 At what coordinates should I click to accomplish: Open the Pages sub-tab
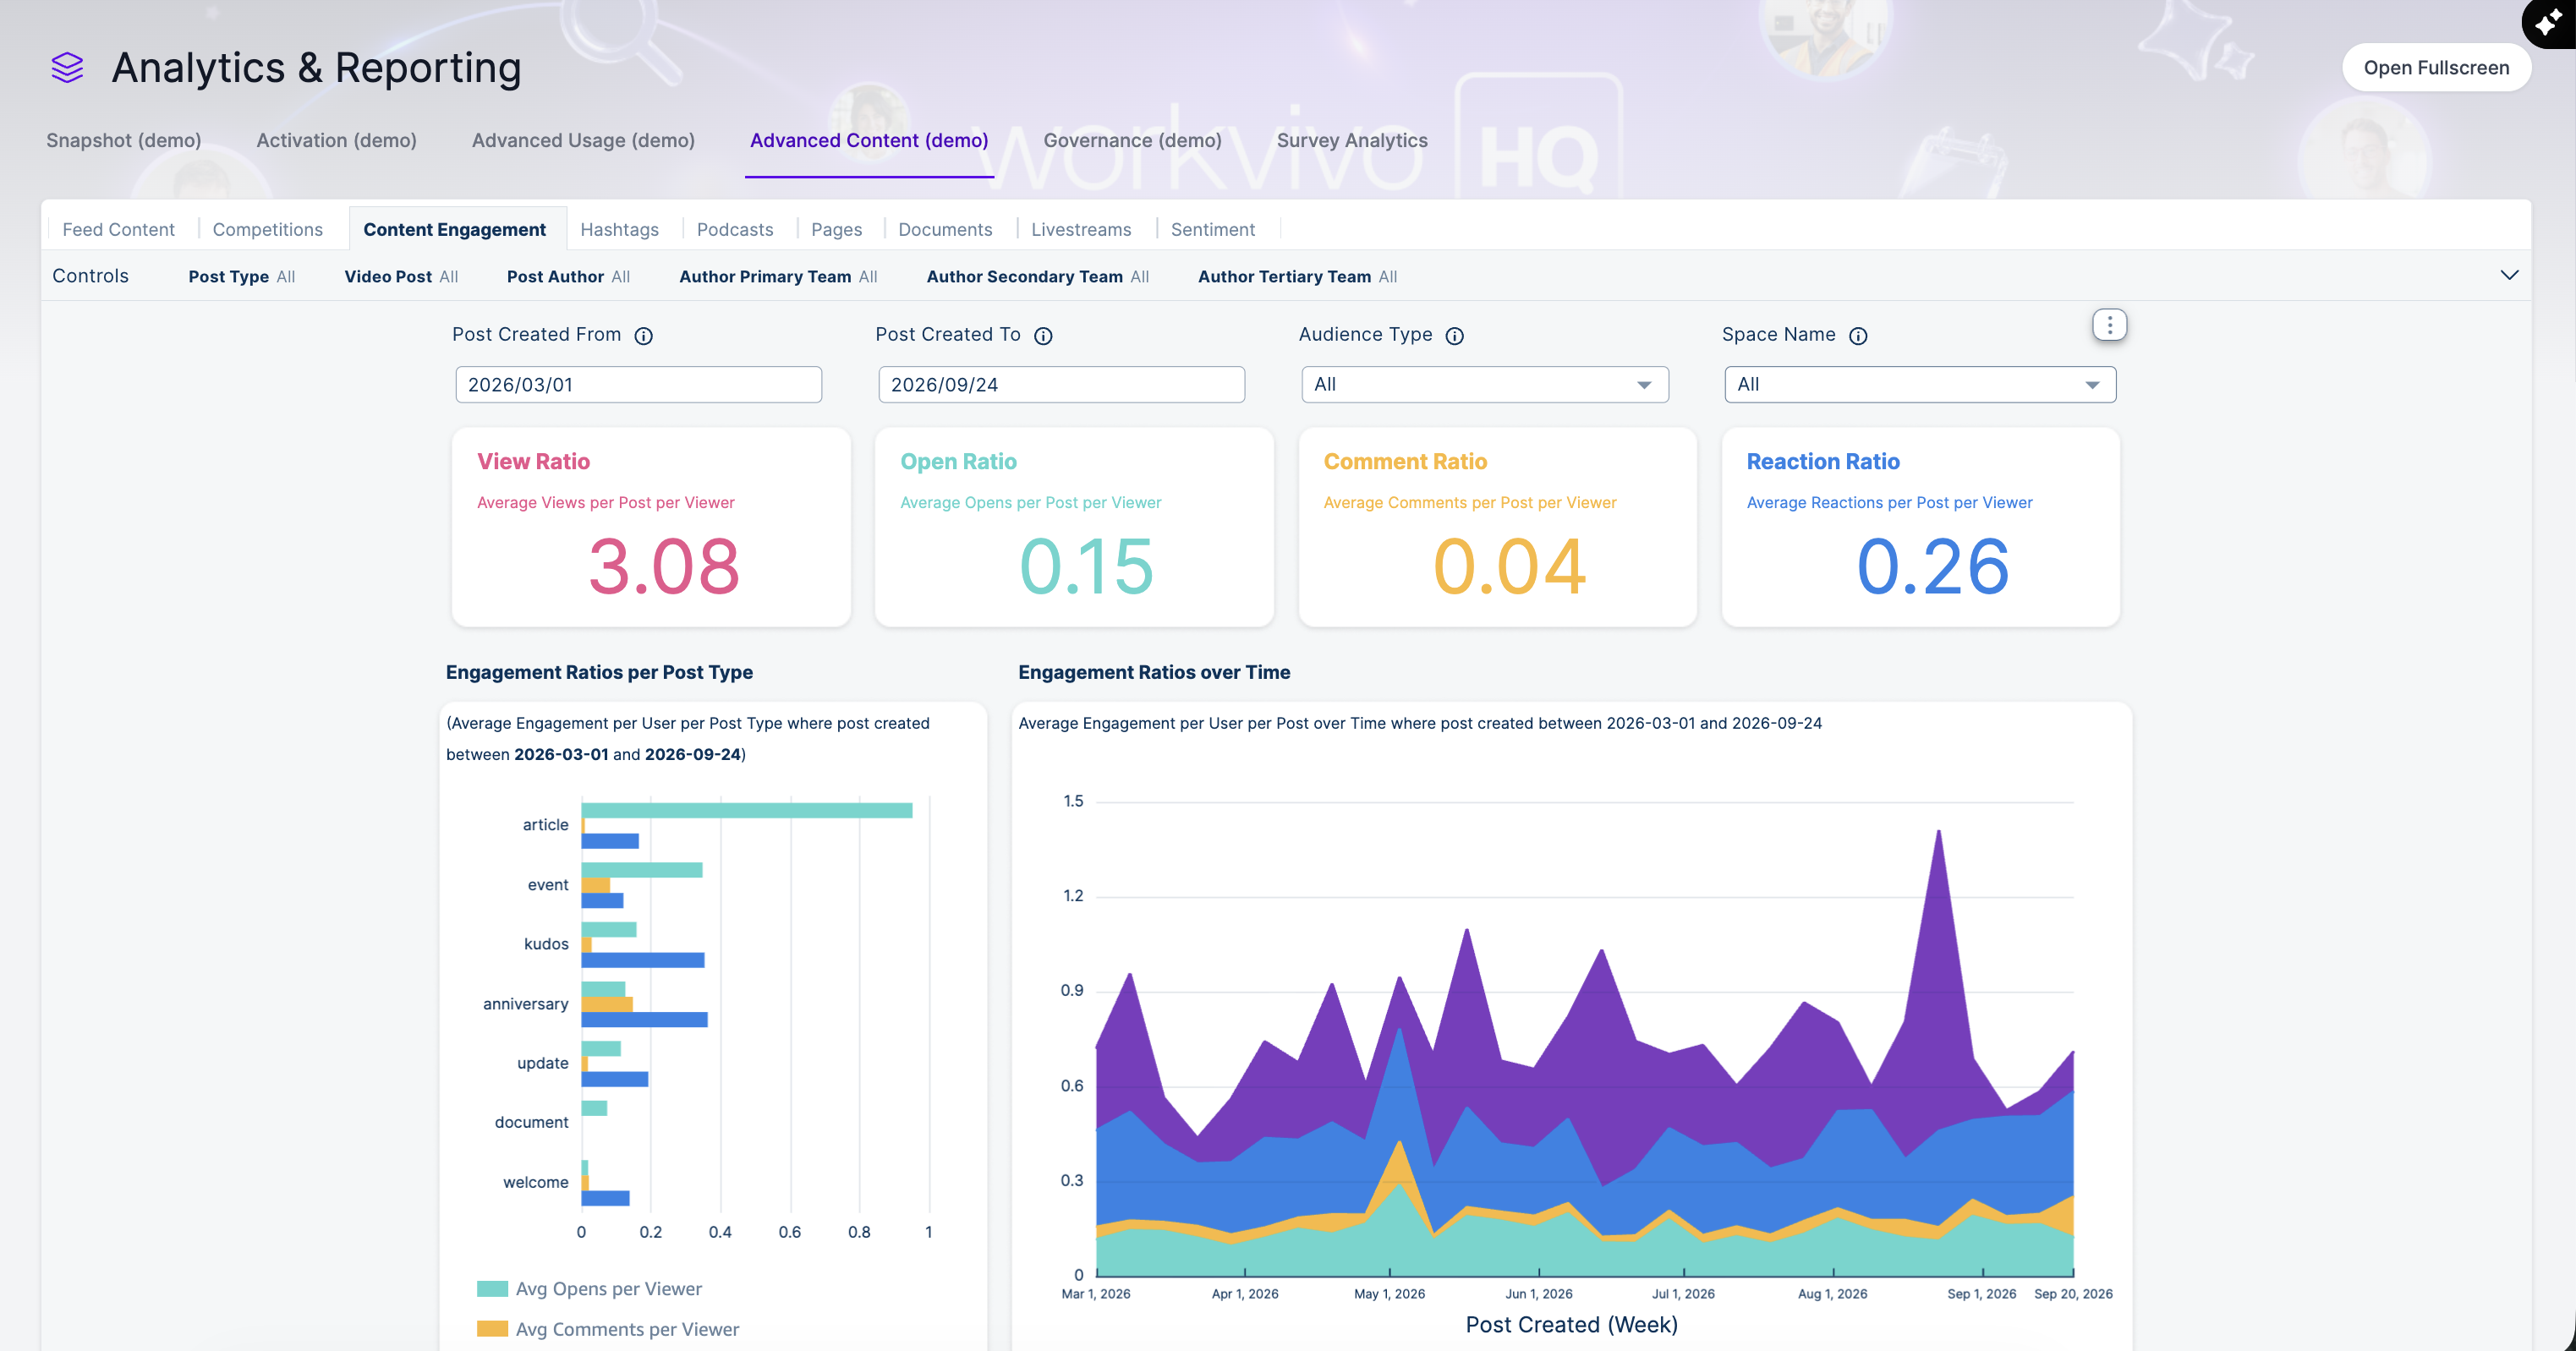point(836,230)
